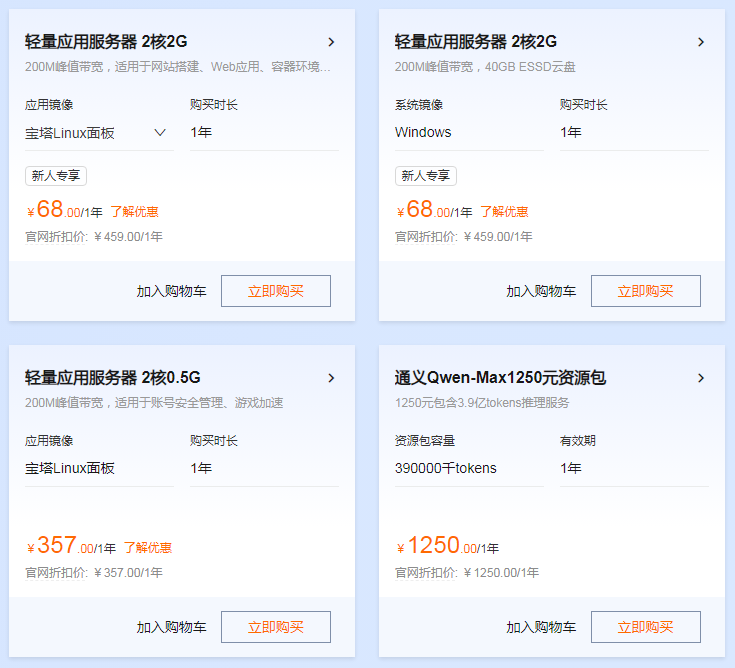The image size is (735, 668).
Task: Expand the 宝塔Linux面板 image dropdown in 2核2G card
Action: click(160, 132)
